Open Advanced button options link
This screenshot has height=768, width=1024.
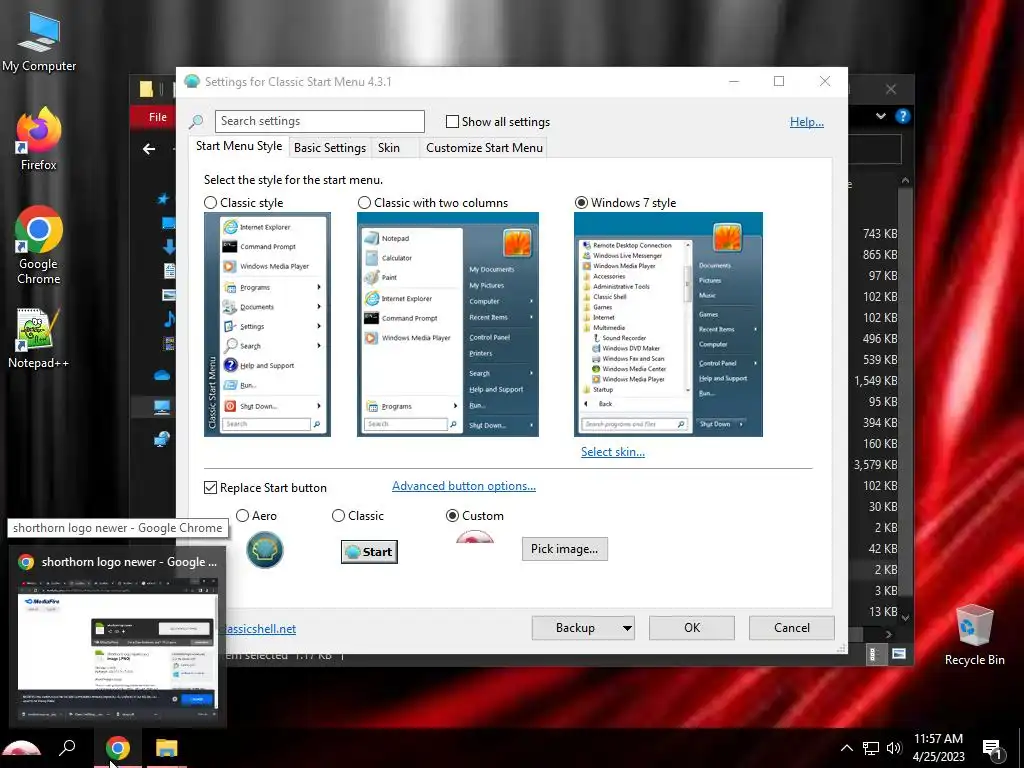(464, 486)
